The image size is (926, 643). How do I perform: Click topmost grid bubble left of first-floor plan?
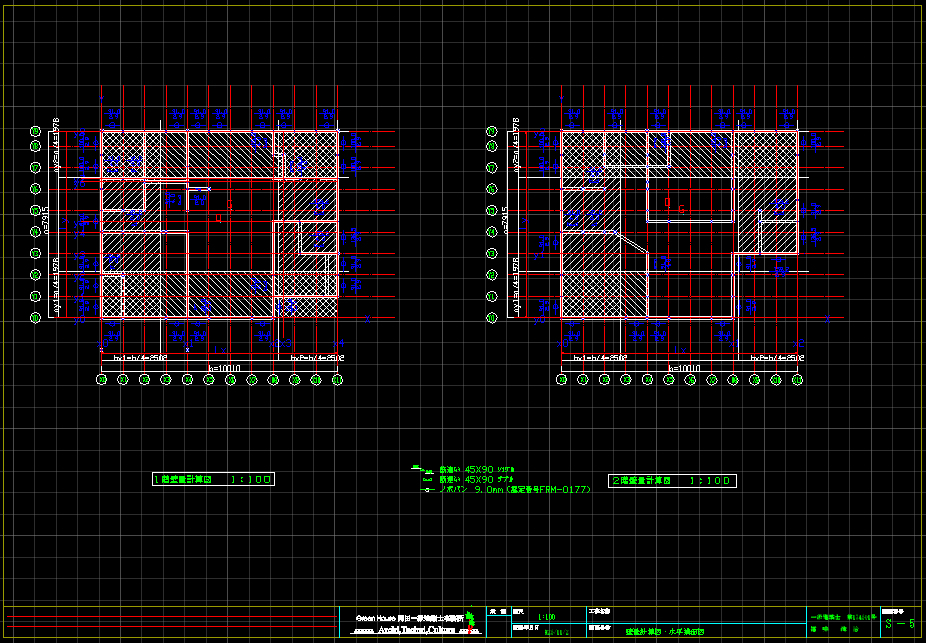[x=35, y=131]
